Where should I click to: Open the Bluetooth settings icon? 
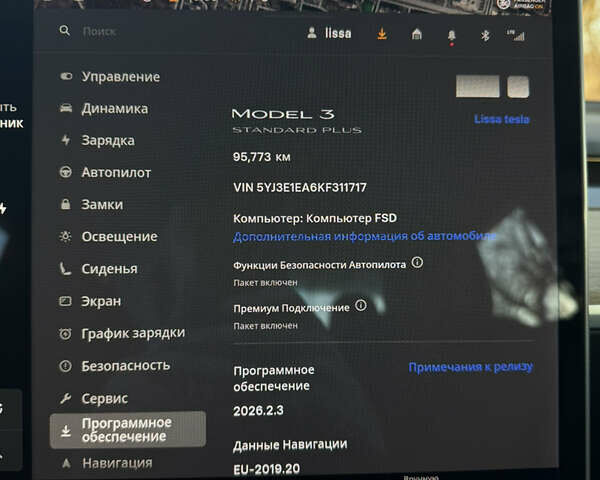tap(485, 36)
